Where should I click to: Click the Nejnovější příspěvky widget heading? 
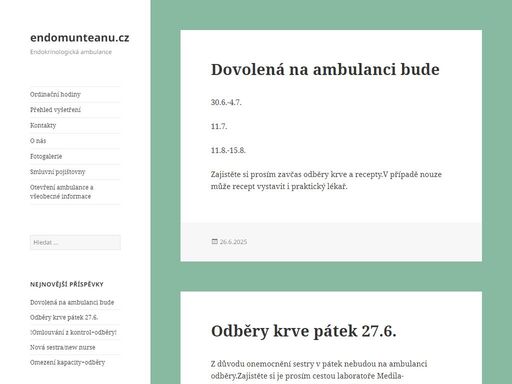coord(67,284)
